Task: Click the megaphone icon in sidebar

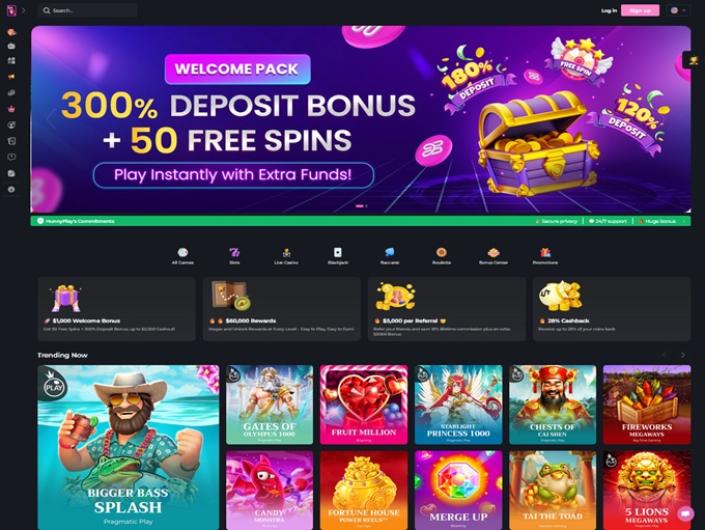Action: point(12,77)
